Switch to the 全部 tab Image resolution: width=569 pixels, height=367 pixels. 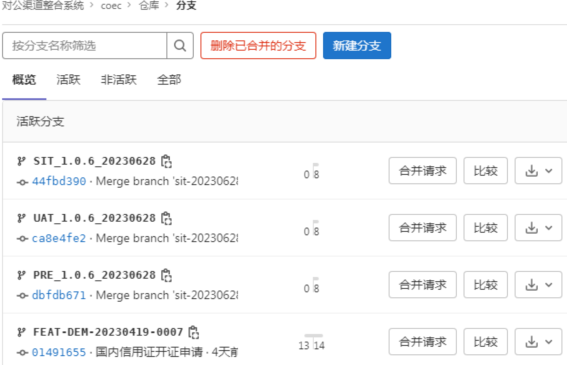[169, 80]
